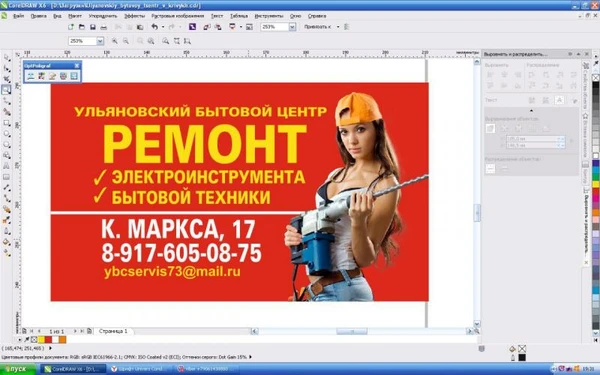The width and height of the screenshot is (600, 375).
Task: Collapse the Align and Distribute docker title arrow
Action: (x=578, y=54)
